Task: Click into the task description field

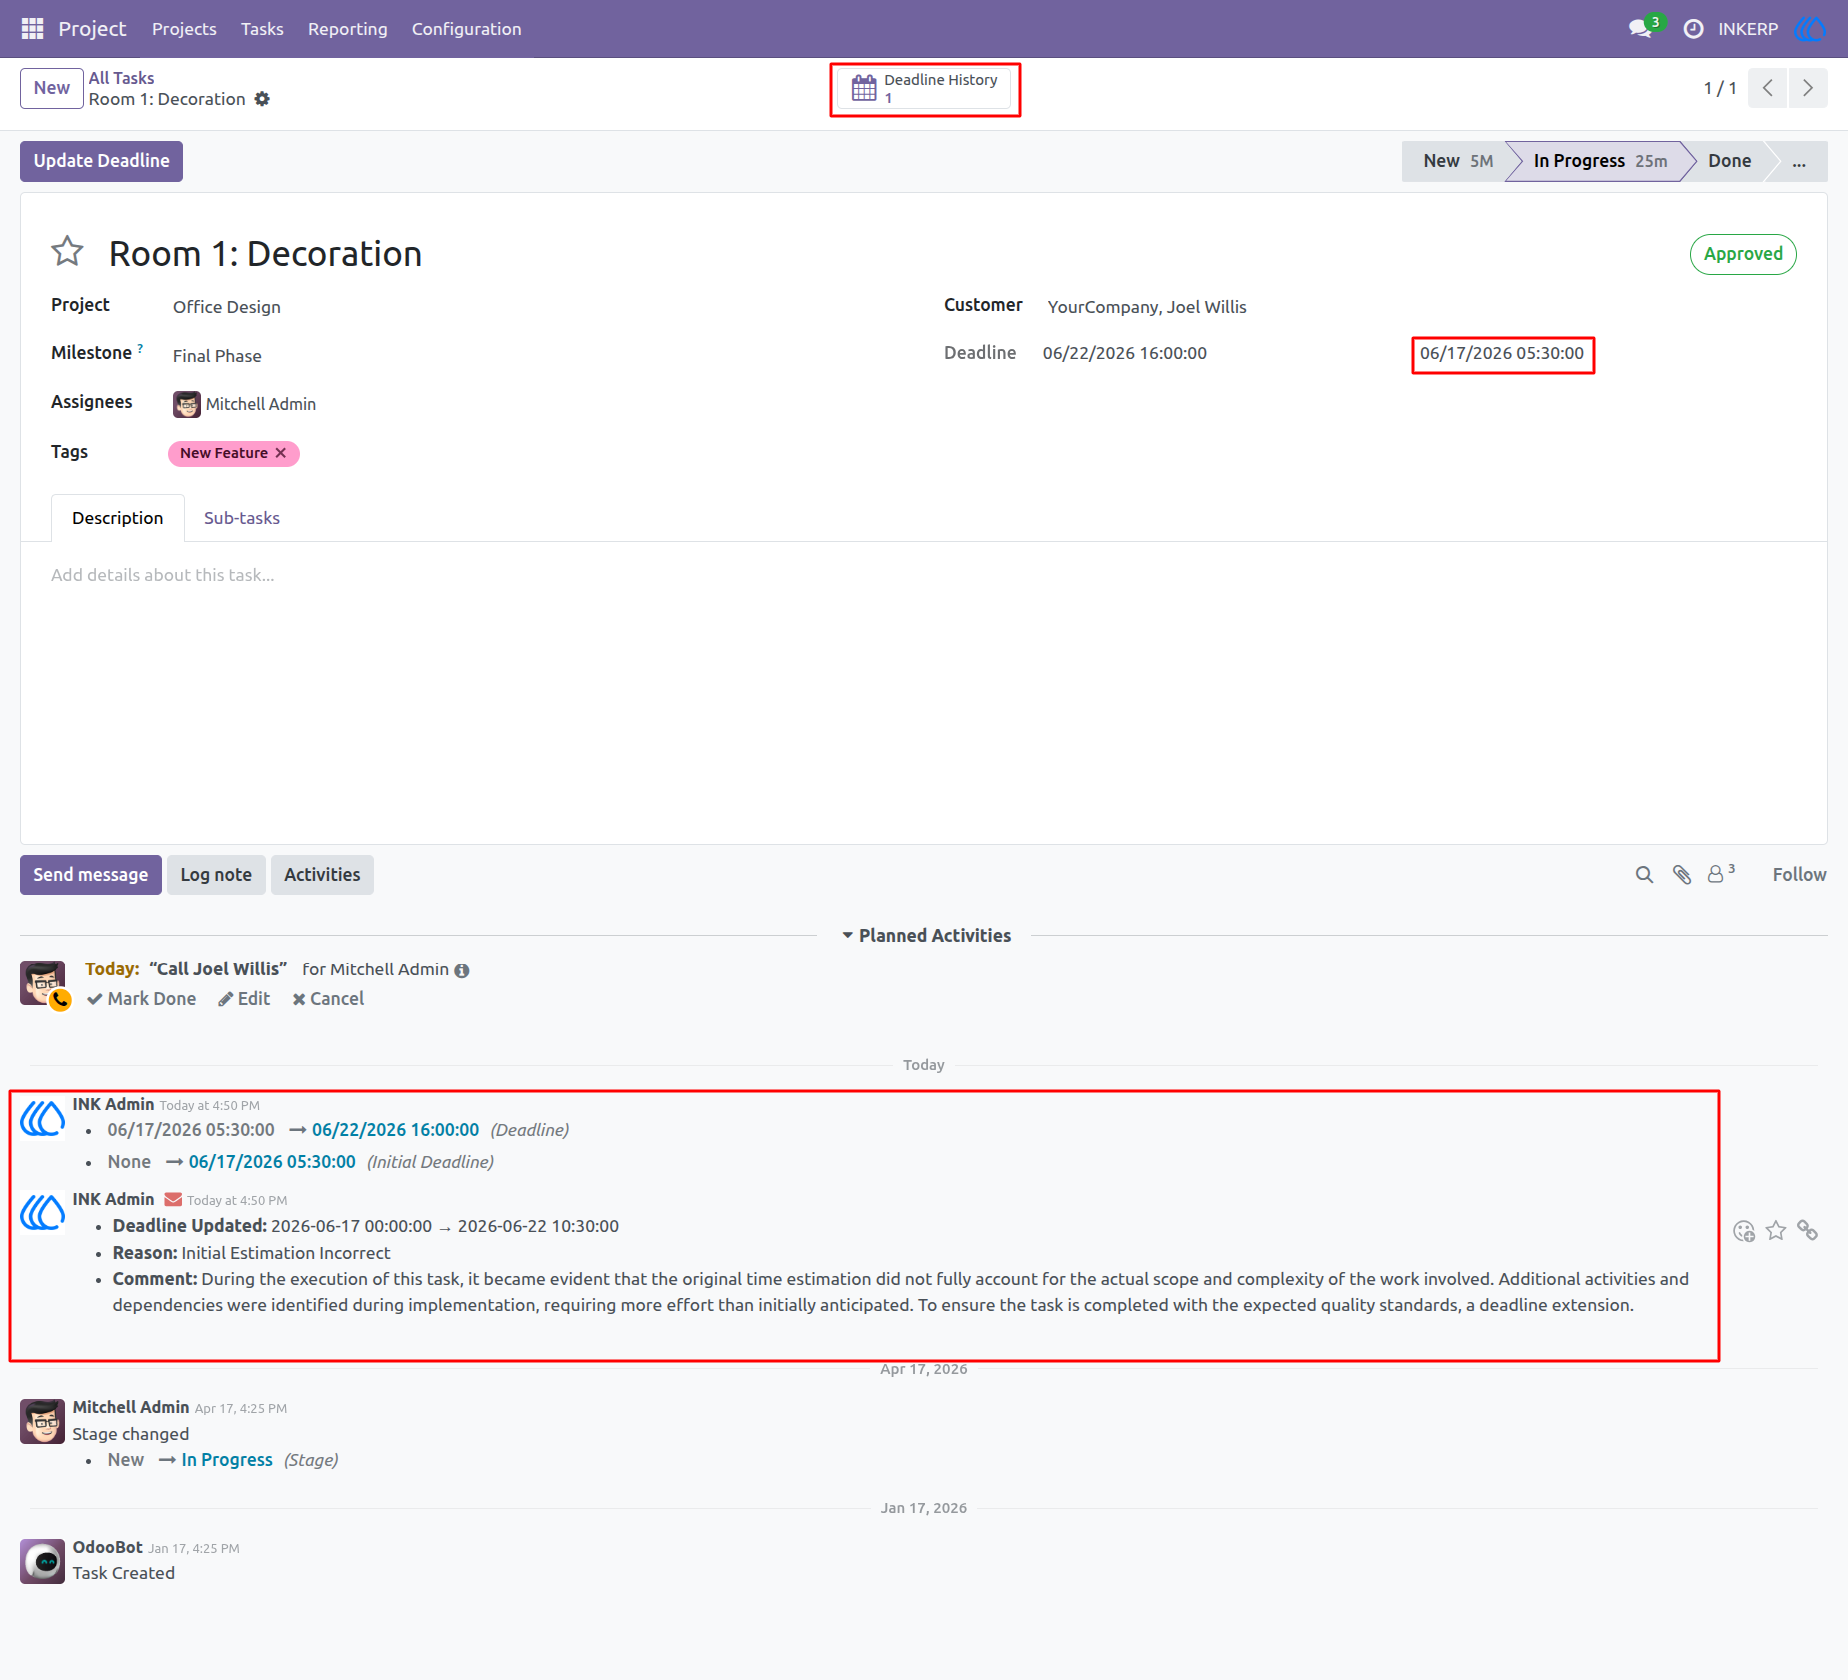Action: [x=923, y=575]
